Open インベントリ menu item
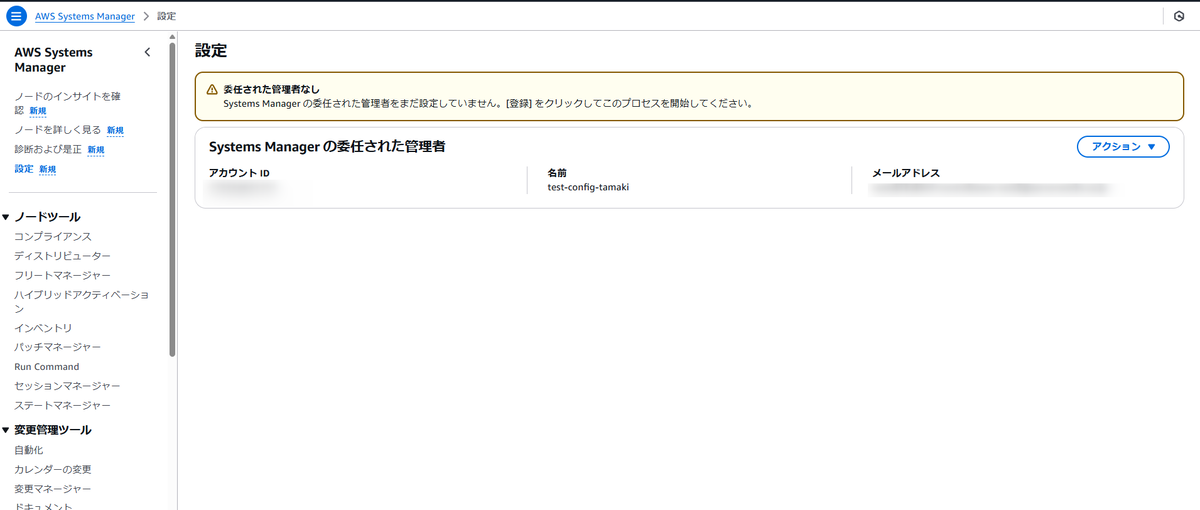Image resolution: width=1200 pixels, height=510 pixels. (43, 328)
